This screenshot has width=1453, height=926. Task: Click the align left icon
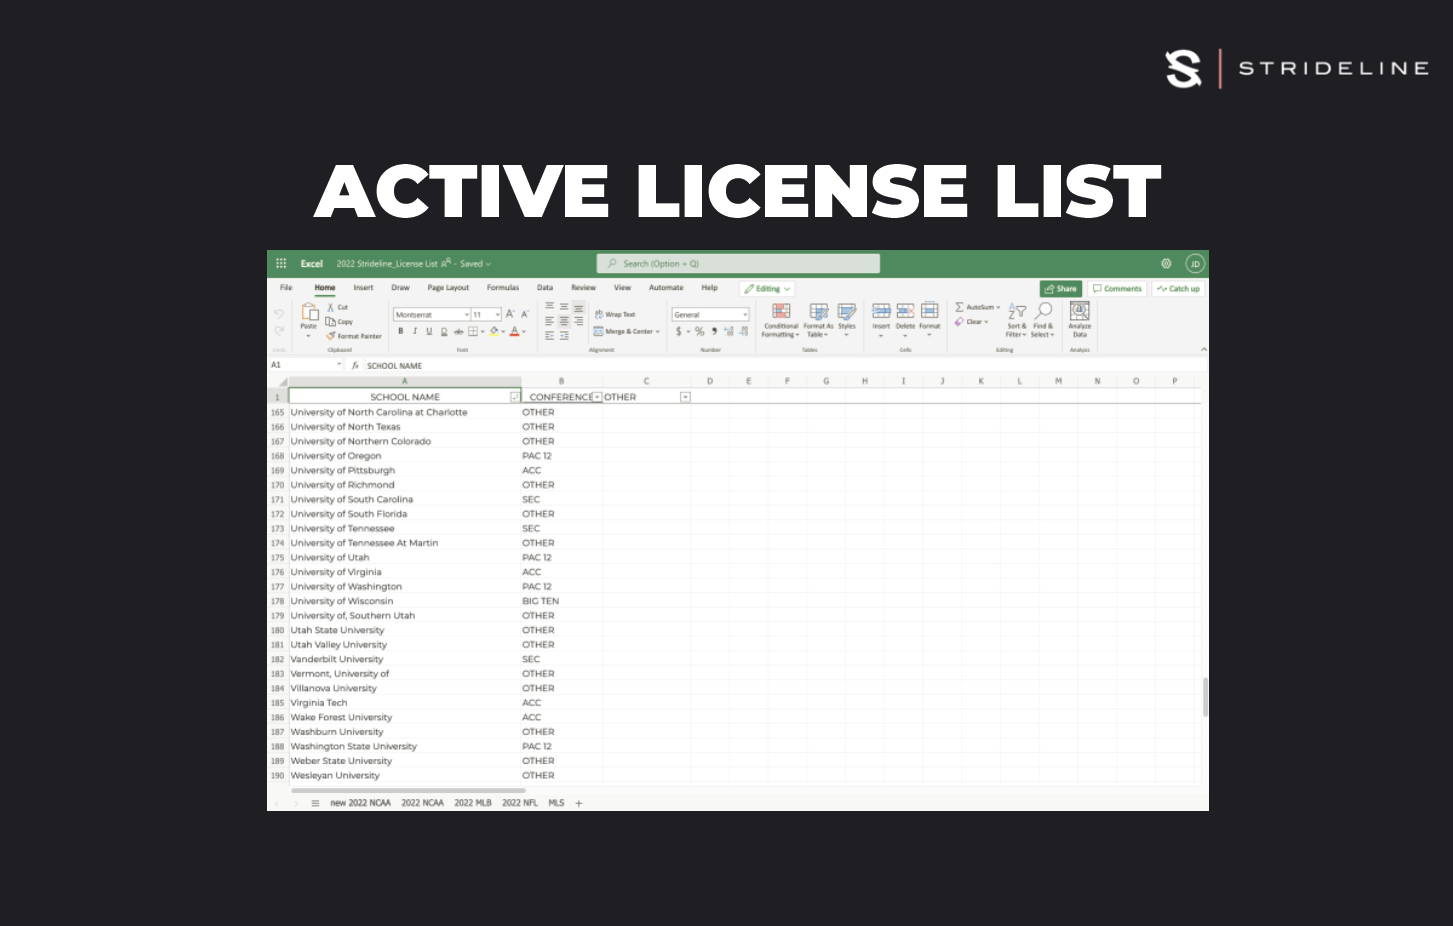(549, 321)
